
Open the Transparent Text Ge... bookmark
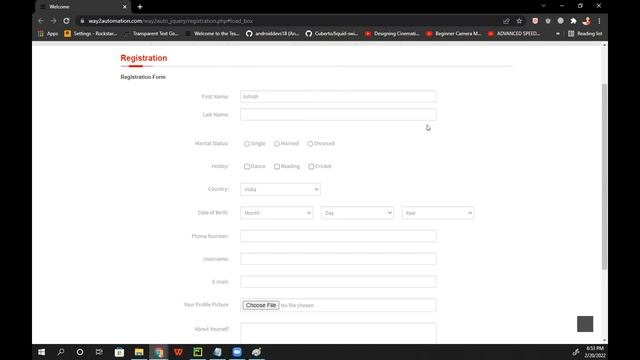point(152,33)
